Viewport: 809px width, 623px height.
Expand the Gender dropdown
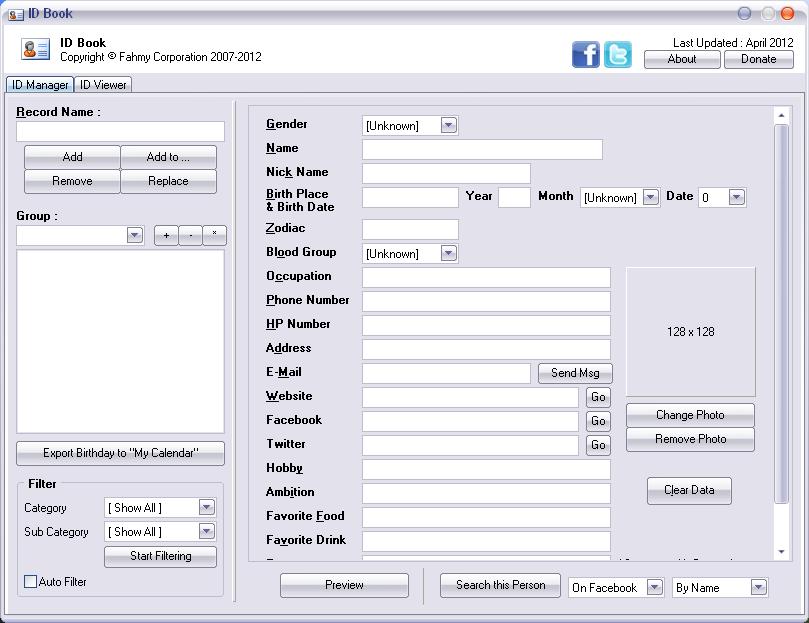coord(448,126)
